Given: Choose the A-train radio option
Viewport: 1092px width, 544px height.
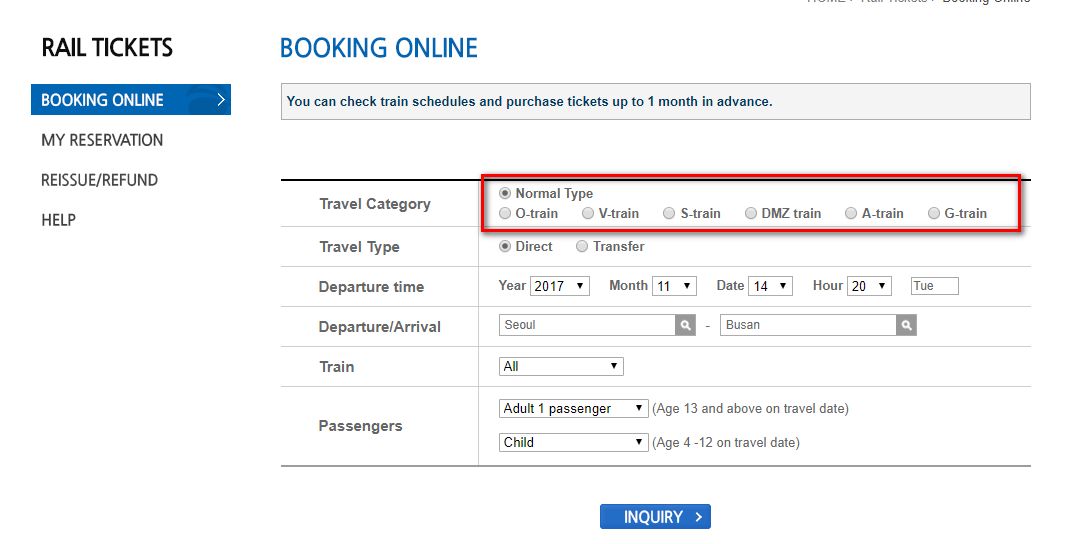Looking at the screenshot, I should pos(851,213).
